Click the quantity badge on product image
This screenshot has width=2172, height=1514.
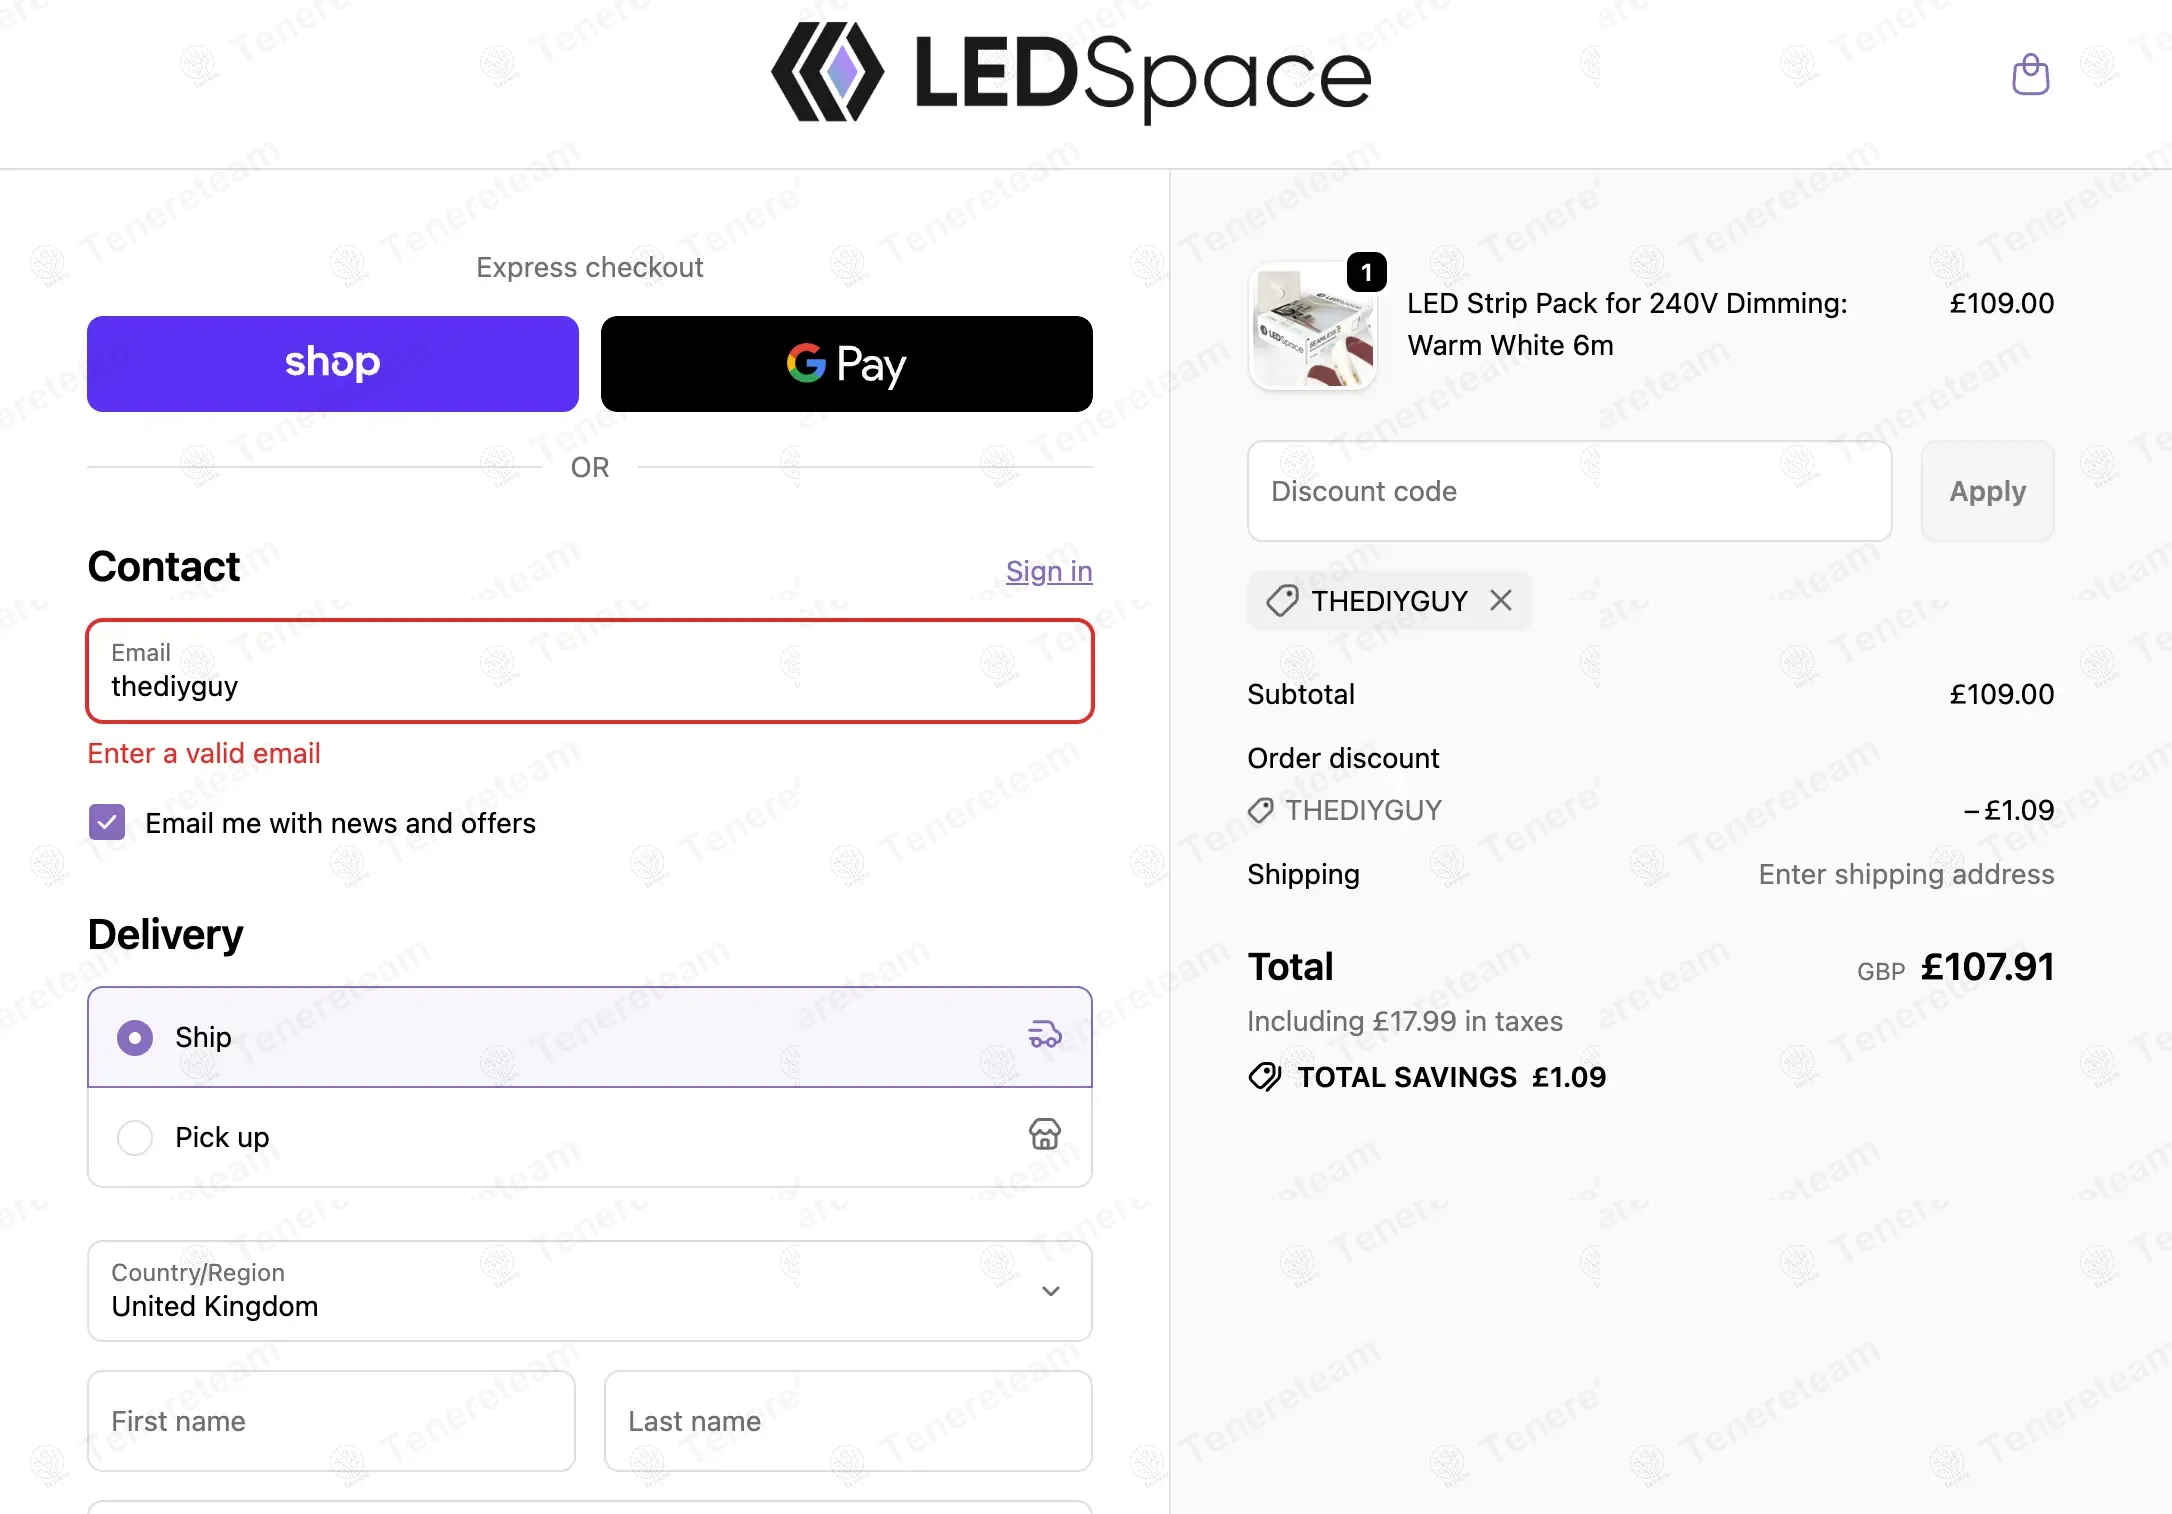pyautogui.click(x=1366, y=272)
